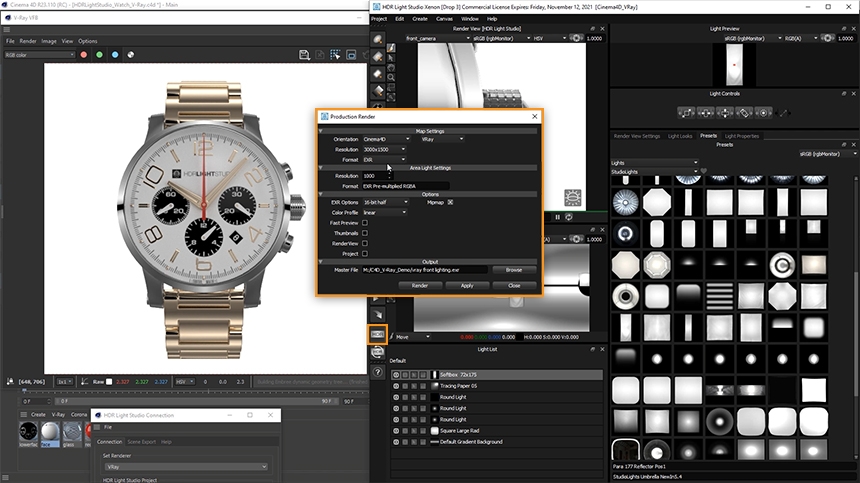
Task: Click the Close button in Production Render
Action: [x=514, y=286]
